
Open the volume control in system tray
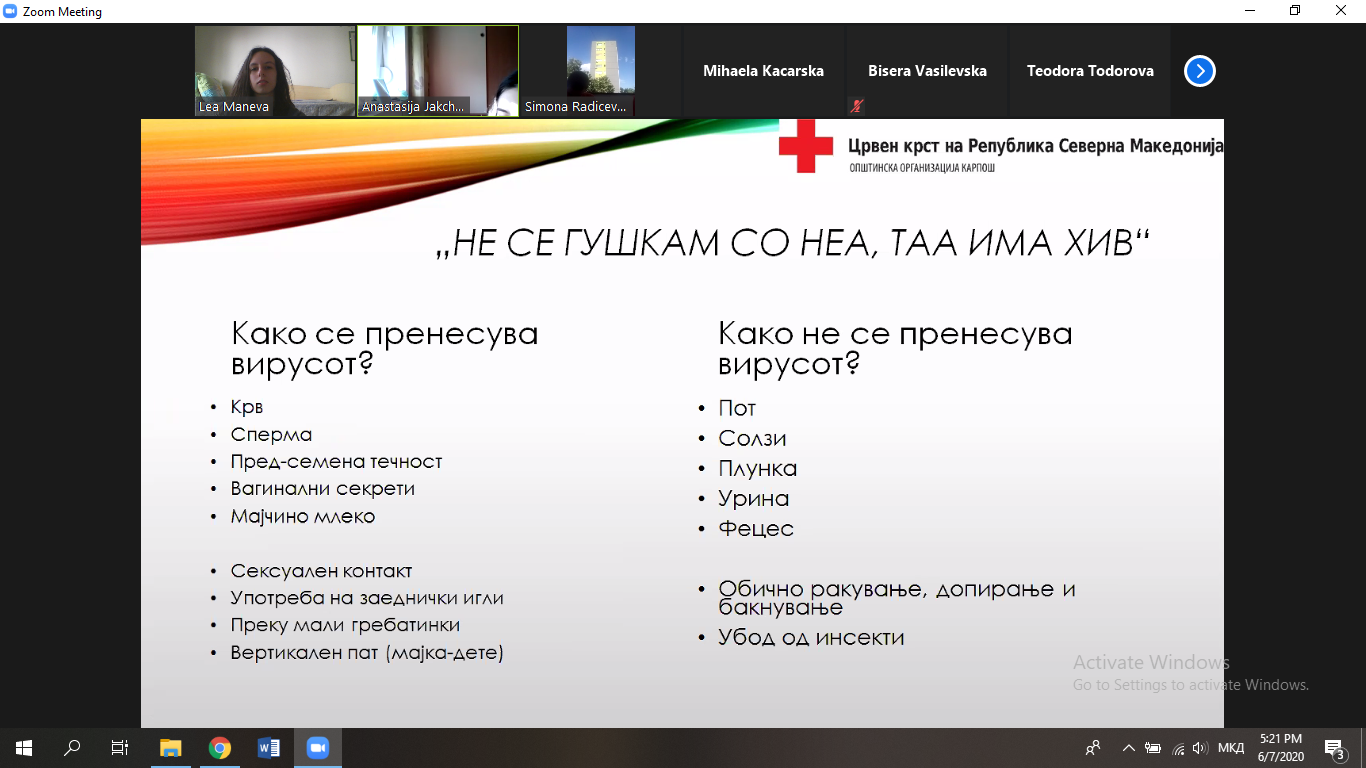[x=1200, y=748]
